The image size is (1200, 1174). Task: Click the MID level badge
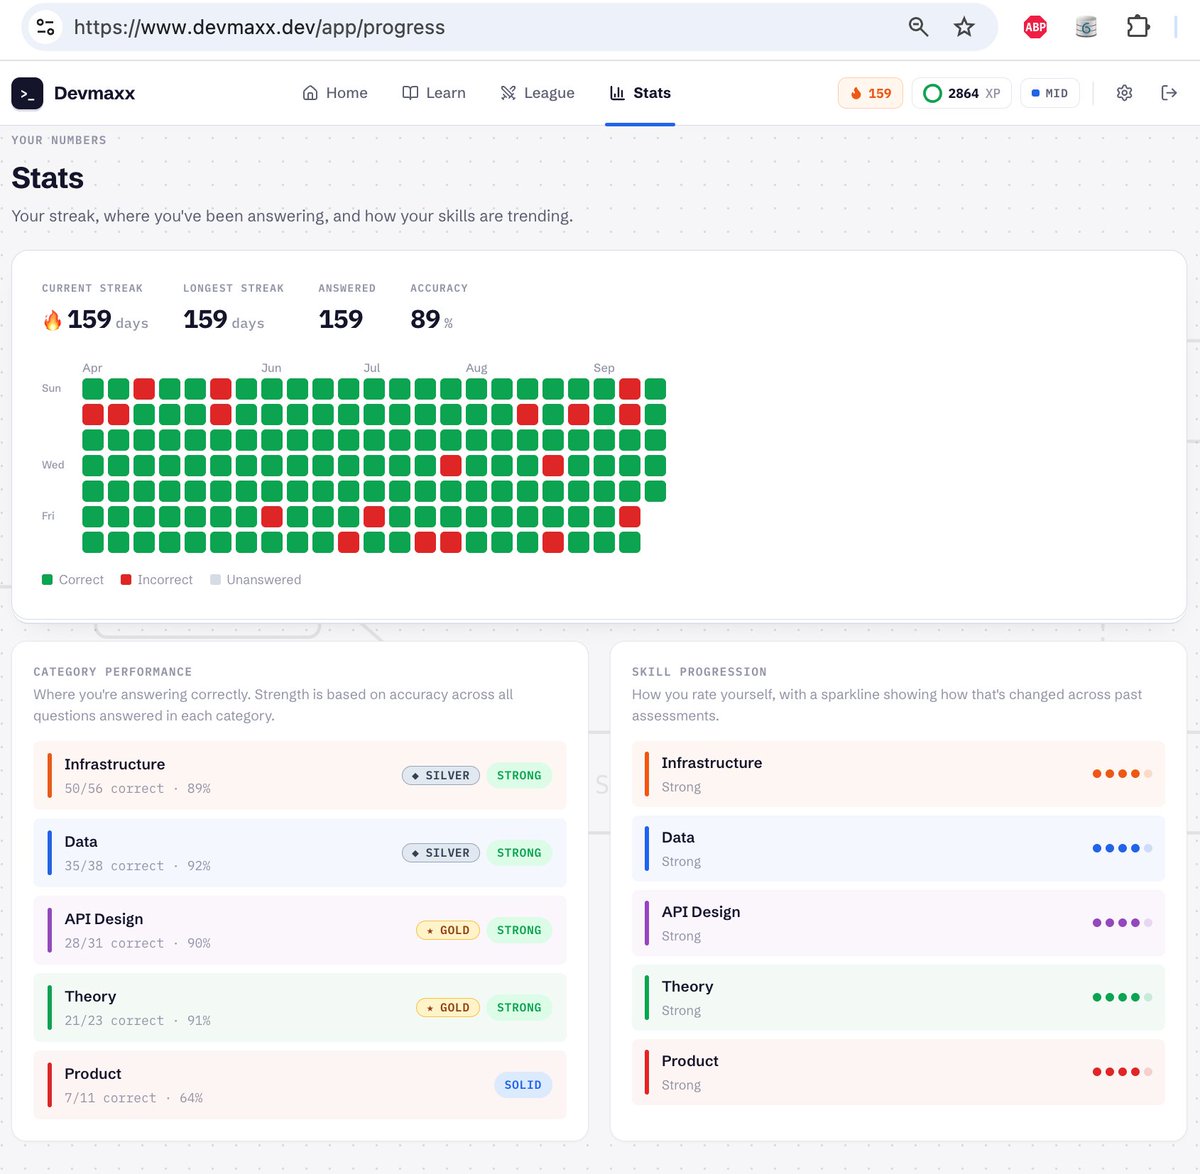pyautogui.click(x=1049, y=93)
